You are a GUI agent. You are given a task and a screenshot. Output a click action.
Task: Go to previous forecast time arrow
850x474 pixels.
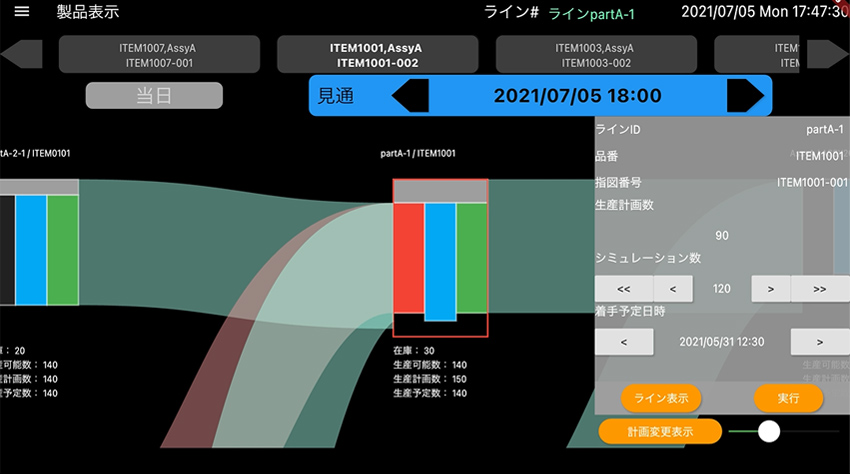409,96
